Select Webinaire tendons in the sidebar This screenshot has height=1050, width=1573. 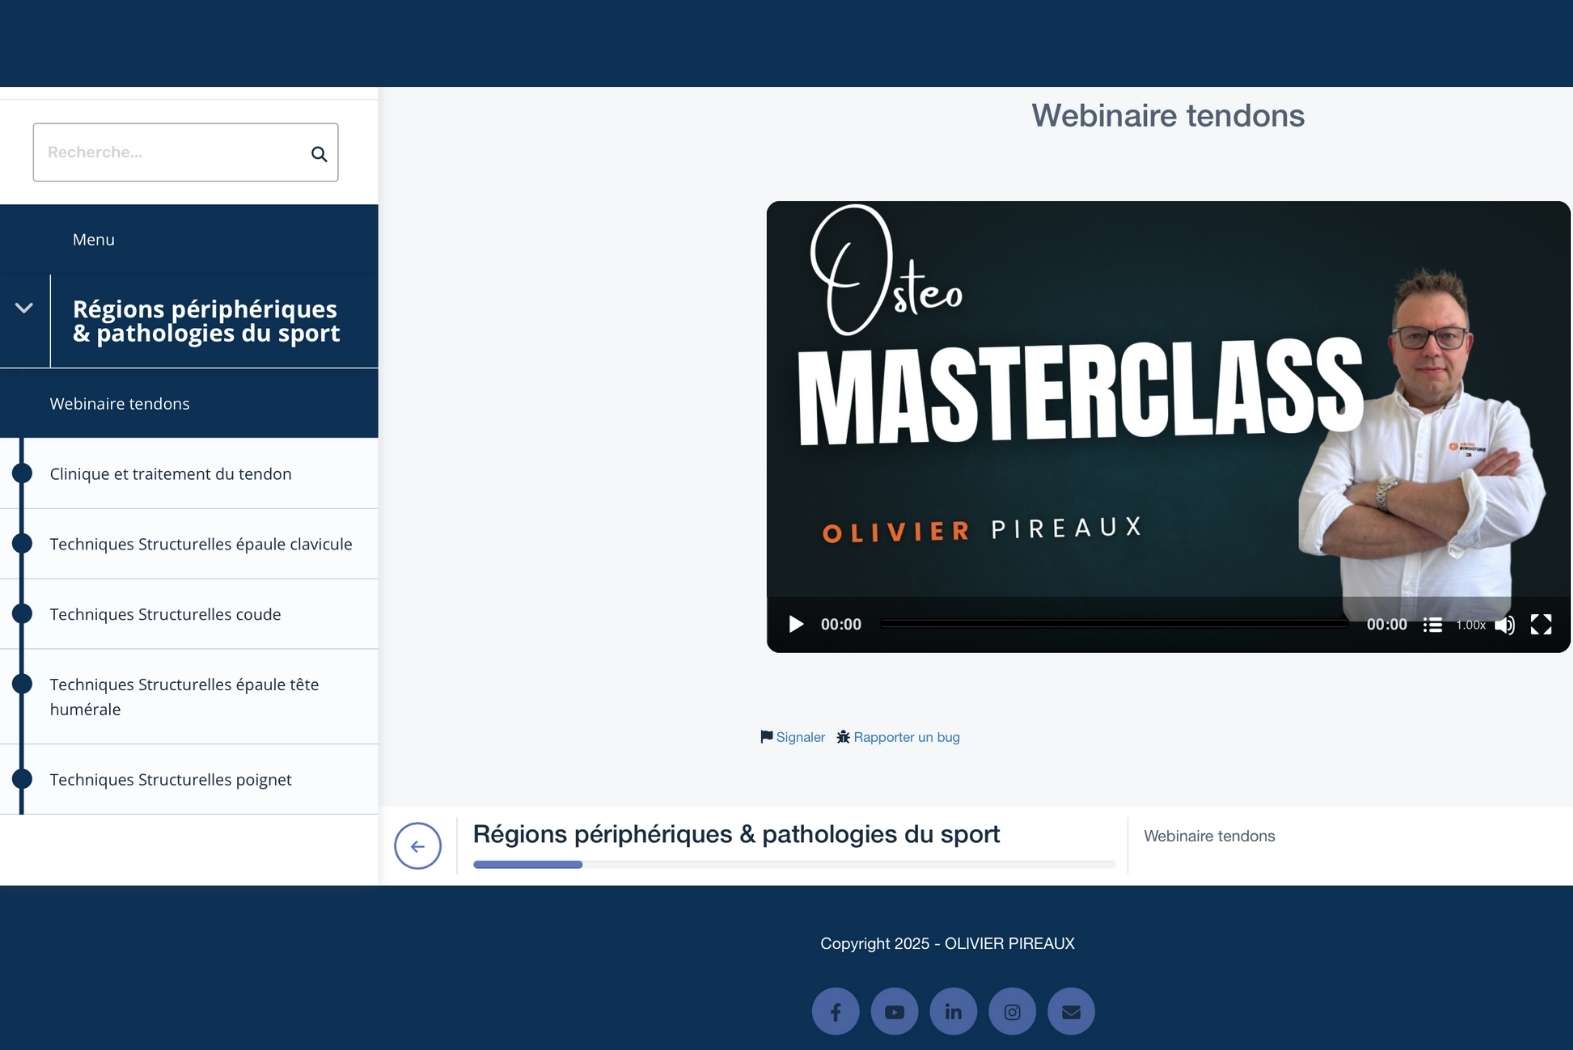click(120, 404)
